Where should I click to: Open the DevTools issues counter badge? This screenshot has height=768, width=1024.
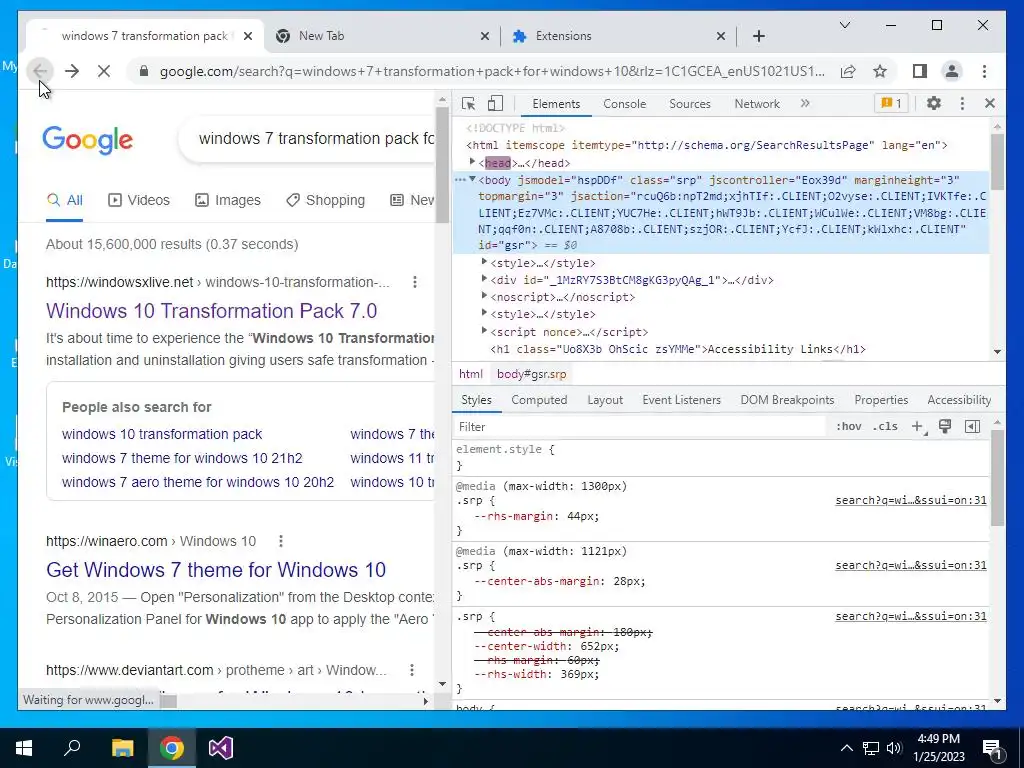click(891, 103)
